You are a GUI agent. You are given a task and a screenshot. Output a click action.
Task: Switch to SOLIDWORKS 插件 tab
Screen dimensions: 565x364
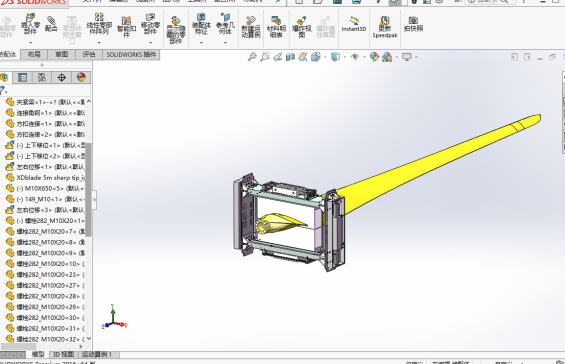coord(131,54)
